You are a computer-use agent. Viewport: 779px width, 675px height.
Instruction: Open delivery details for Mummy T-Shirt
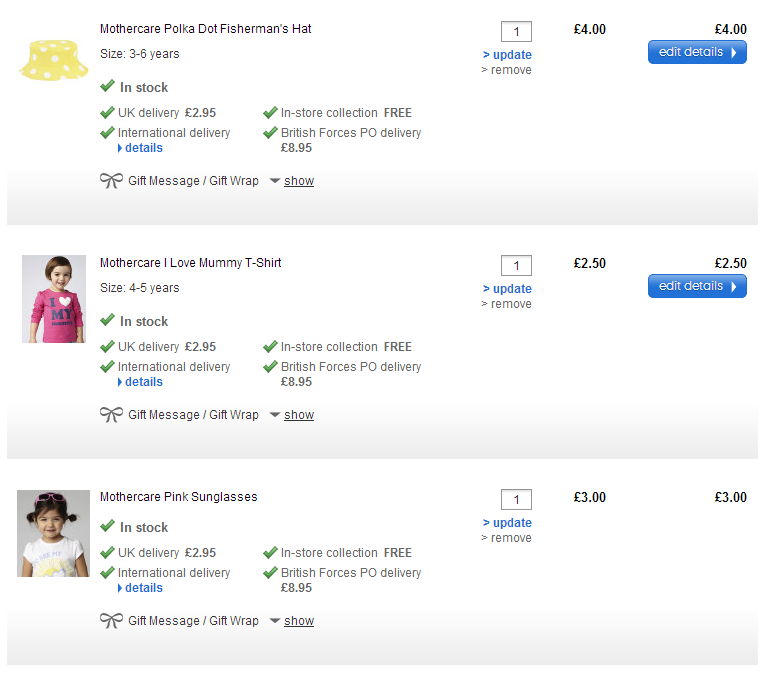coord(143,382)
